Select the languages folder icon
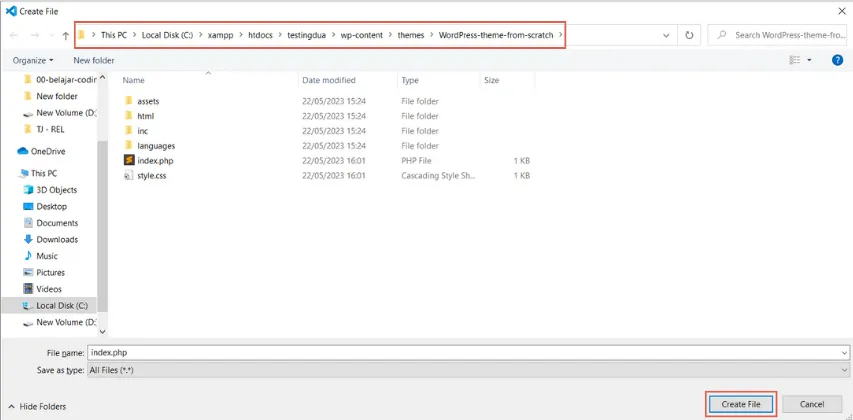This screenshot has height=420, width=853. tap(128, 146)
